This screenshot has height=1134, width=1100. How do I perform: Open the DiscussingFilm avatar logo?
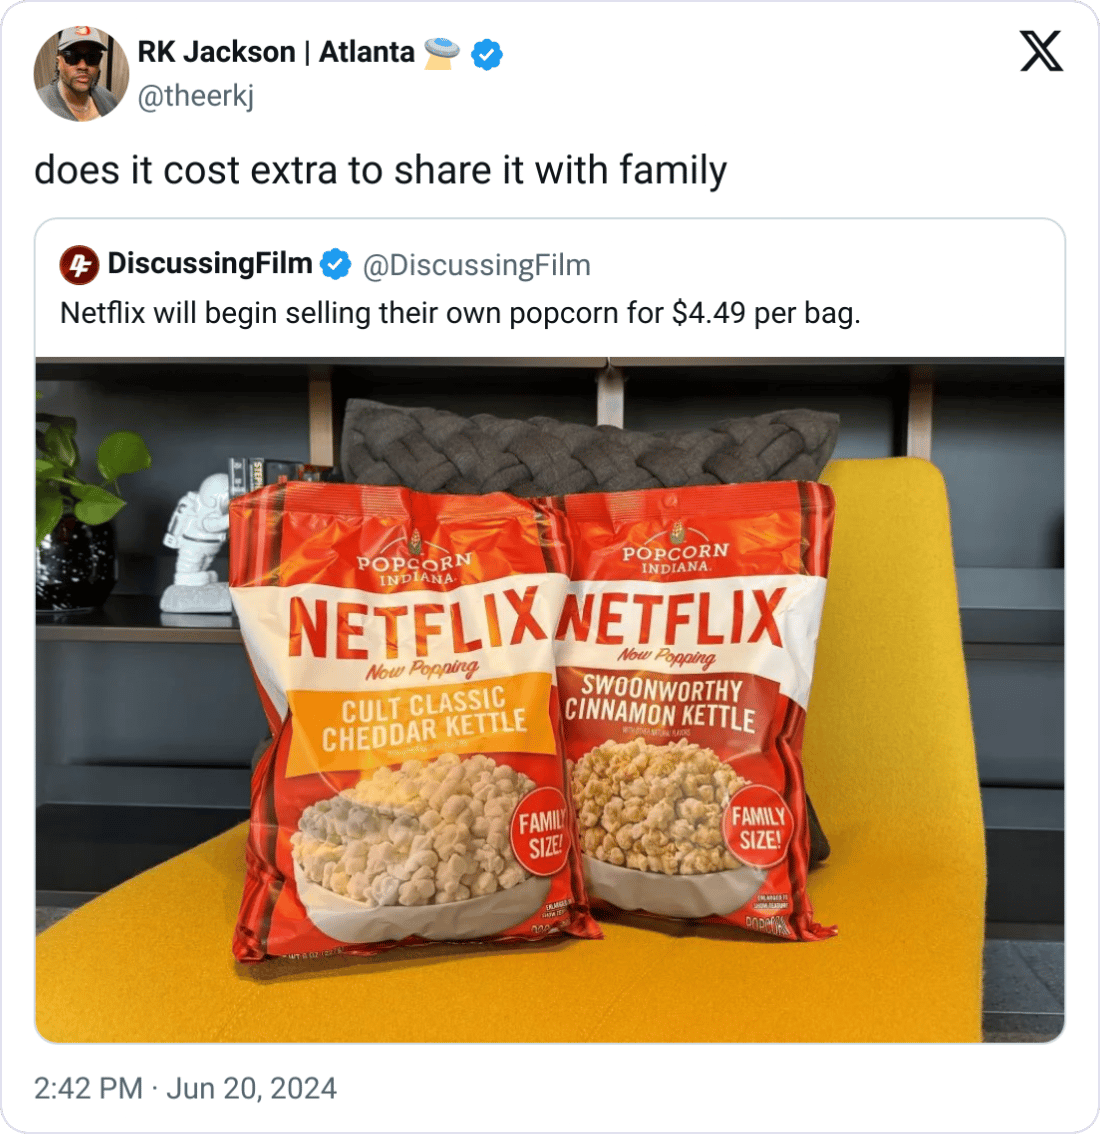79,265
